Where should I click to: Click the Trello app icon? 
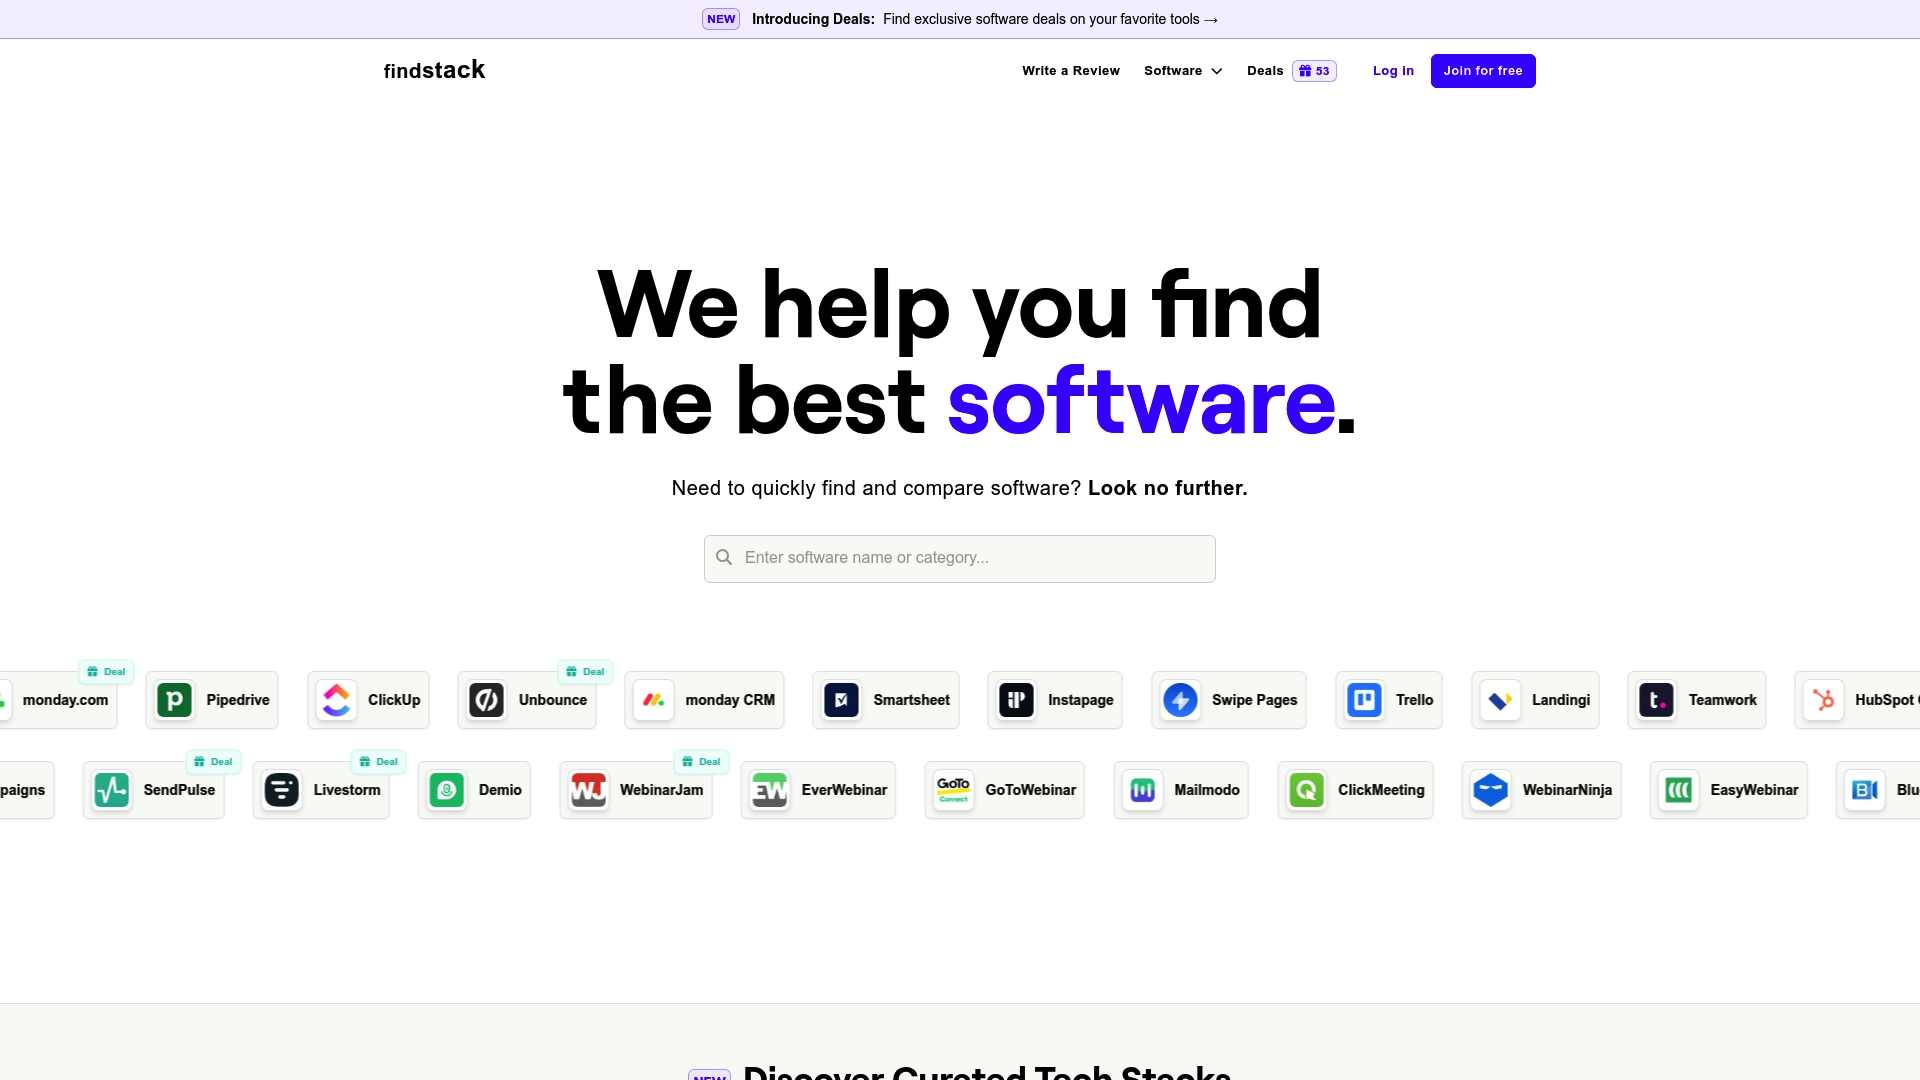(1364, 699)
